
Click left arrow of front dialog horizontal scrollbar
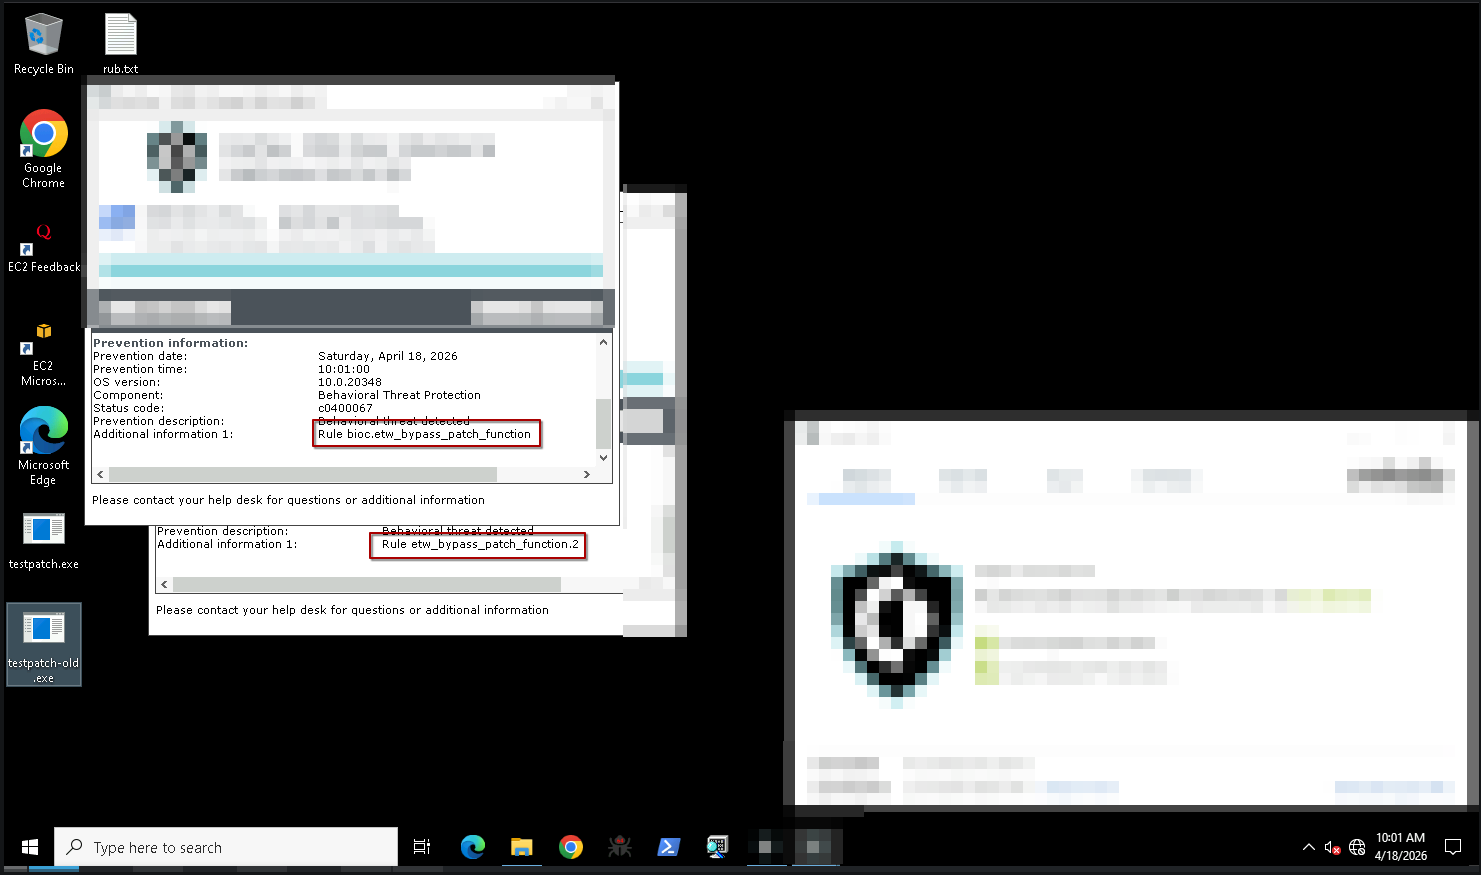tap(100, 474)
